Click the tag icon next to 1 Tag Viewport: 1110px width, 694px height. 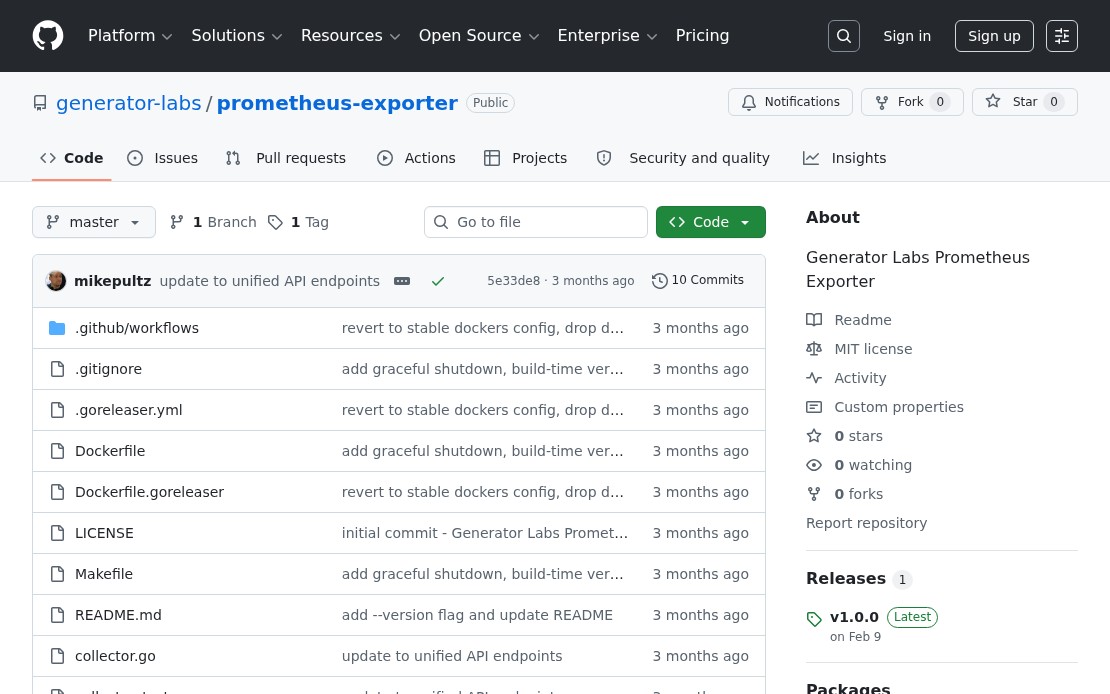[275, 222]
